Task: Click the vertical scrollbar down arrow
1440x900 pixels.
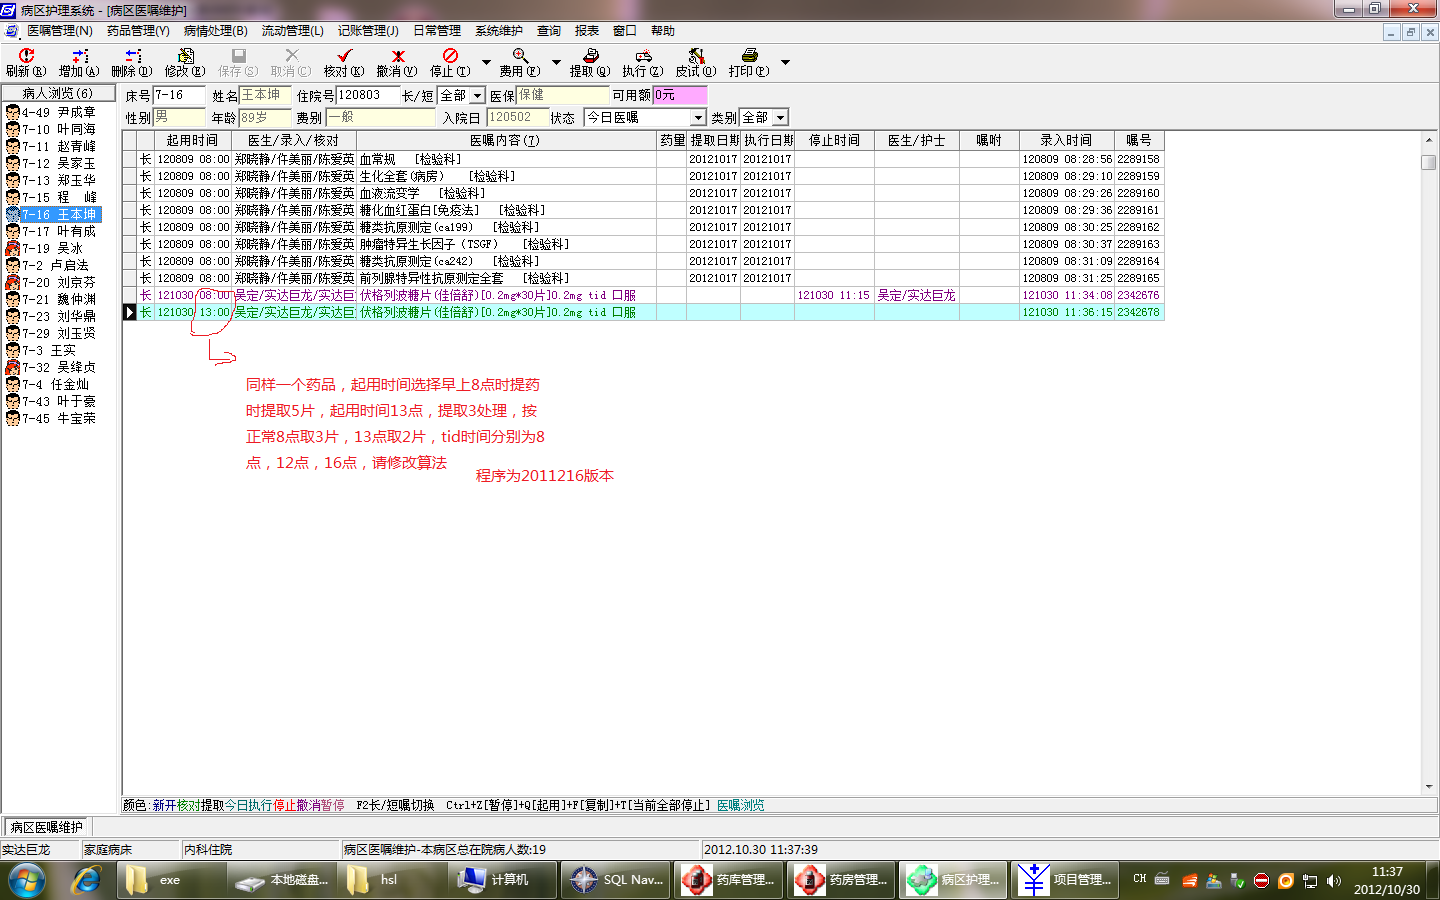Action: (1429, 787)
